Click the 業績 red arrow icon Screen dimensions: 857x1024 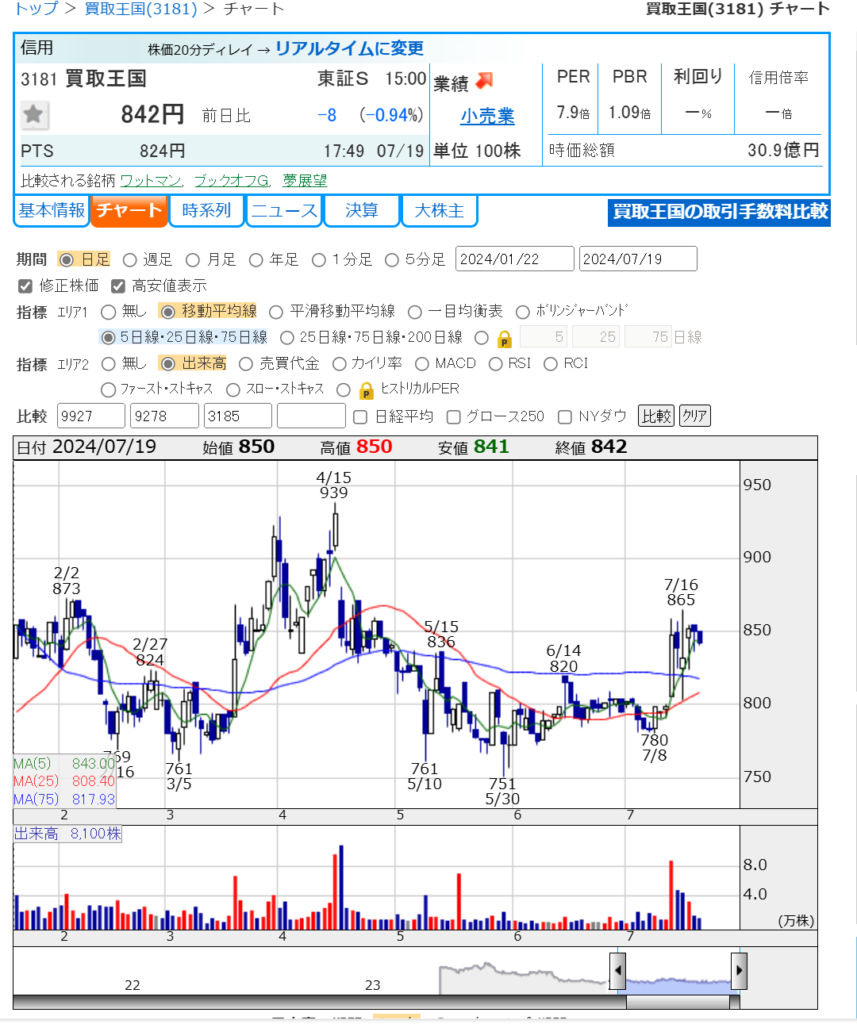tap(485, 80)
